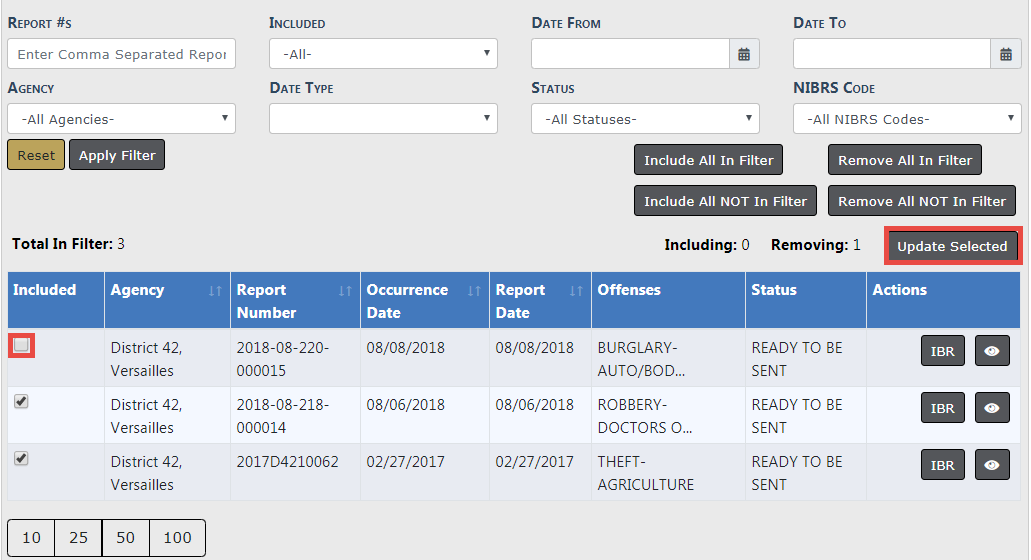Image resolution: width=1031 pixels, height=560 pixels.
Task: View report 2018-08-218-000014 via eye icon
Action: tap(992, 408)
